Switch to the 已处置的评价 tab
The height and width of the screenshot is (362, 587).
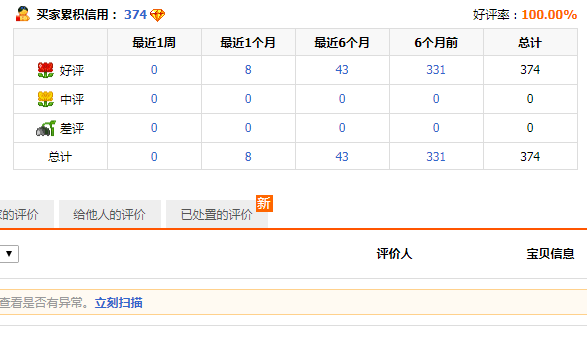coord(217,214)
